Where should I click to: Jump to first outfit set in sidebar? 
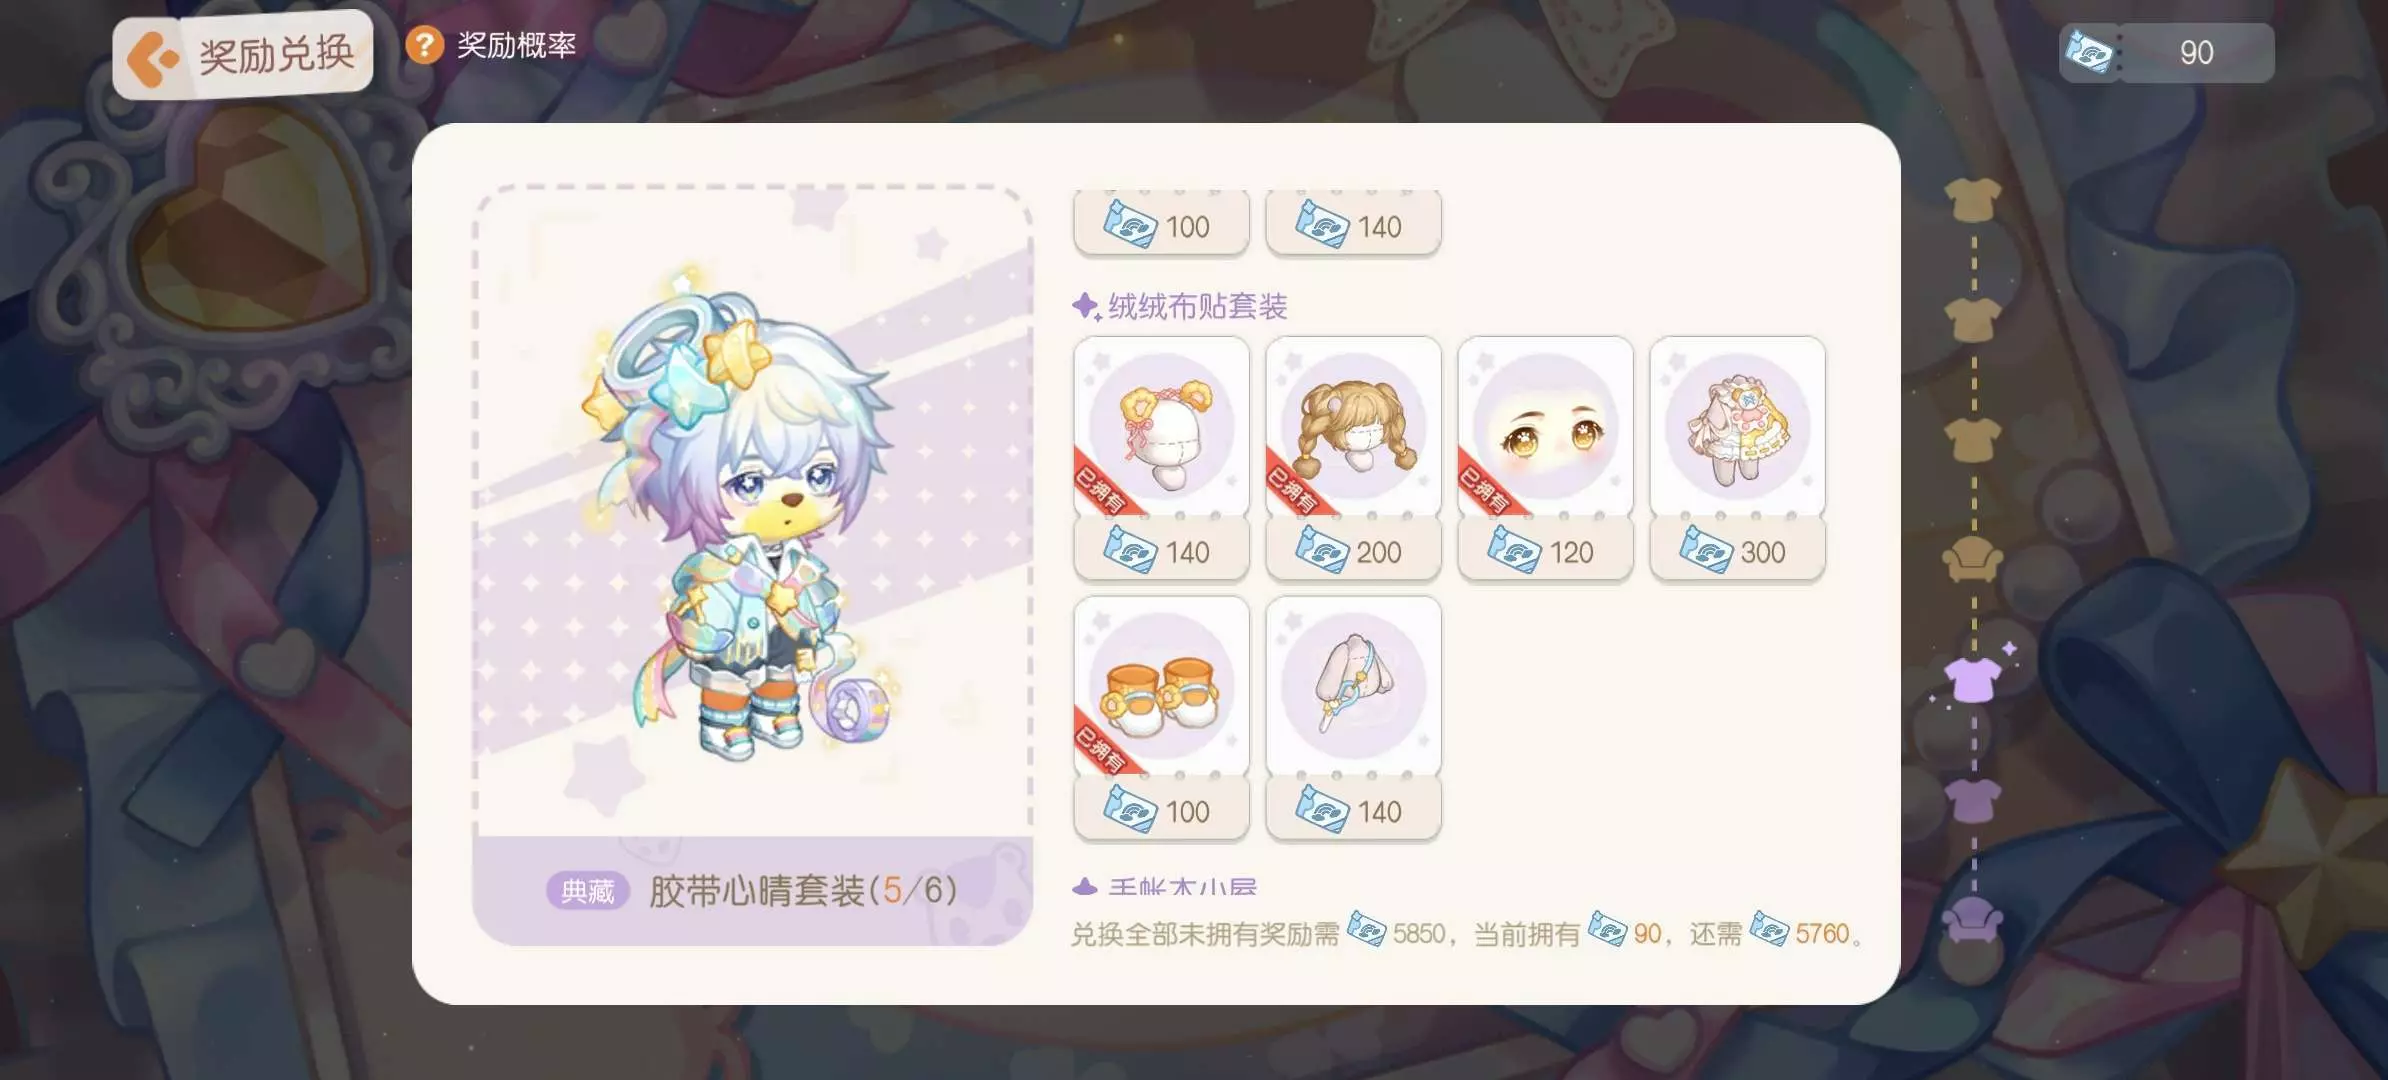coord(1973,200)
